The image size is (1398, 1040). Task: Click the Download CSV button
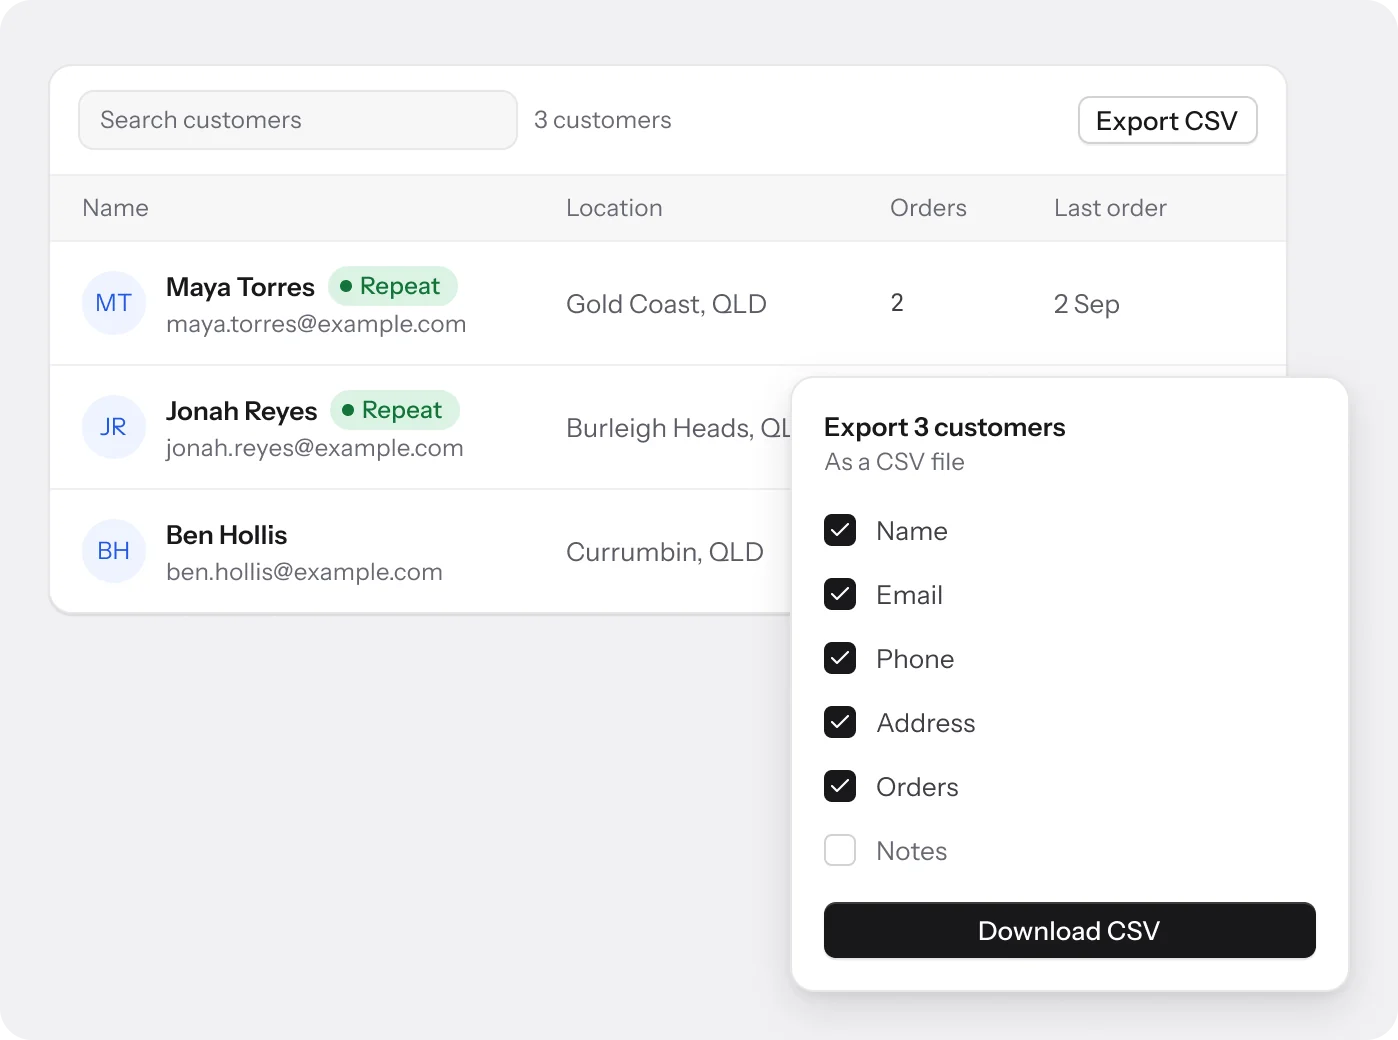pos(1069,931)
